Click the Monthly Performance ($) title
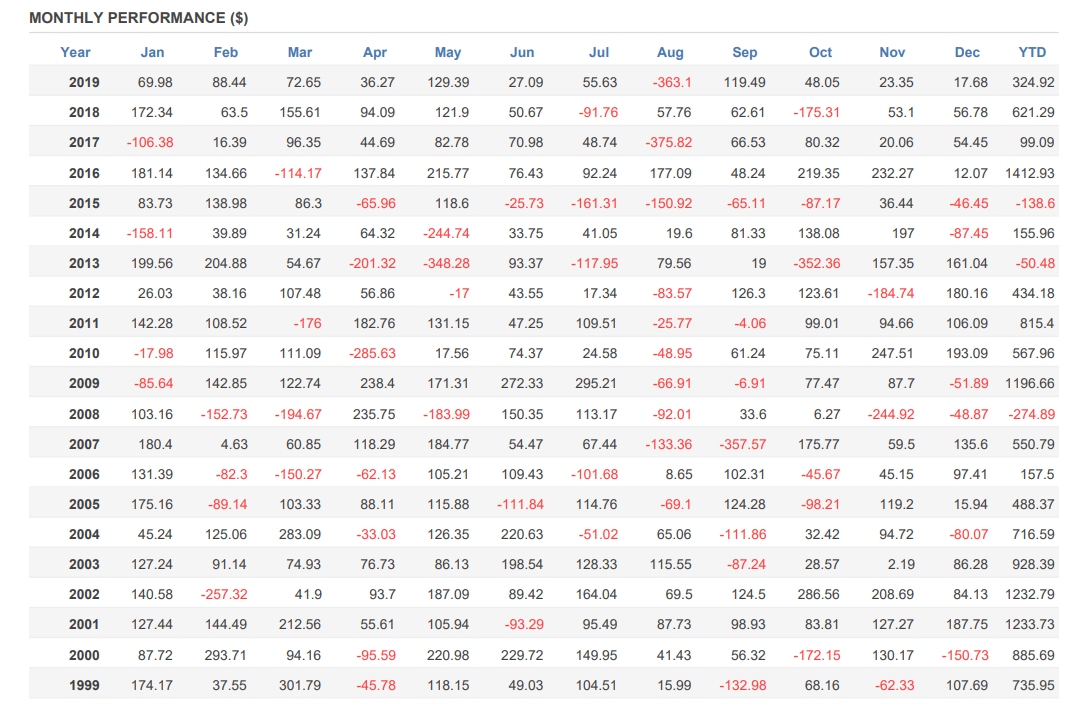Screen dimensions: 1087x708 (139, 18)
